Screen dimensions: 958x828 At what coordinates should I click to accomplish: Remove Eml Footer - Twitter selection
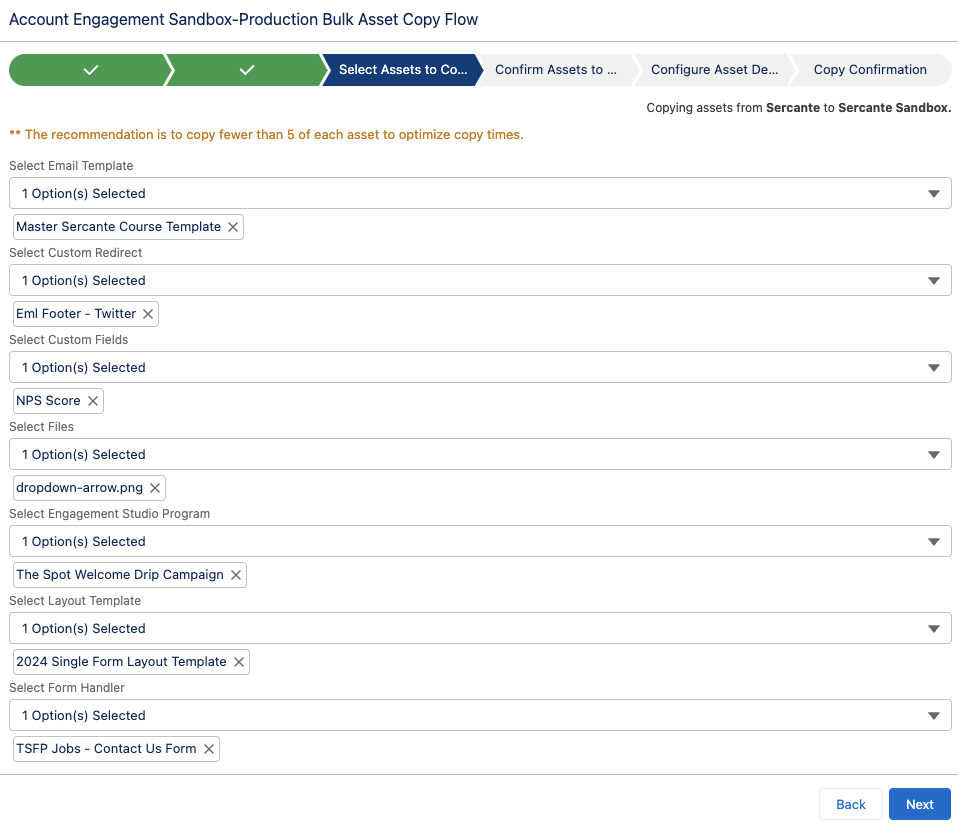[148, 314]
